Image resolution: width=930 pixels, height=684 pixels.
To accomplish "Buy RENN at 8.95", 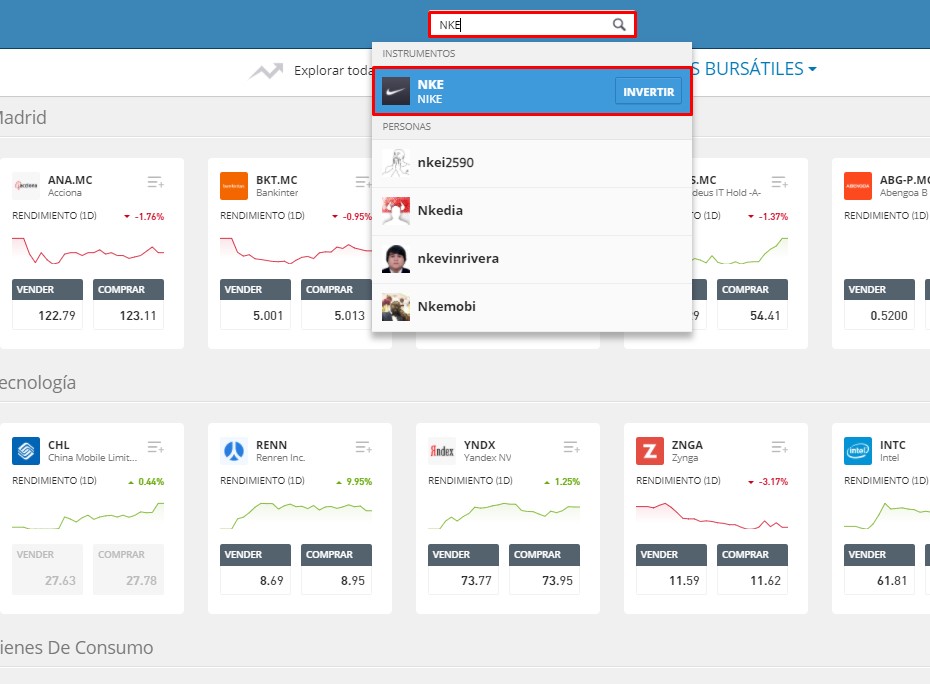I will (x=336, y=569).
